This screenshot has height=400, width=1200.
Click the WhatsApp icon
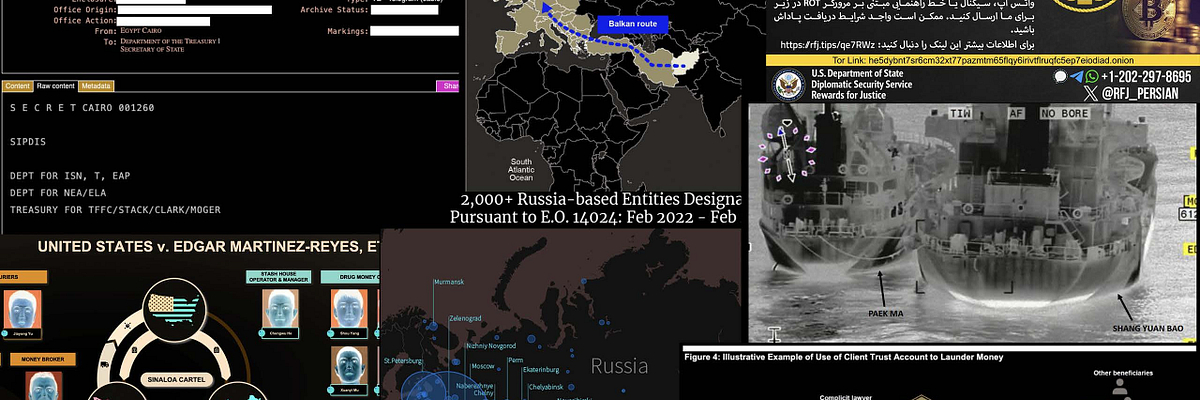(x=1093, y=77)
